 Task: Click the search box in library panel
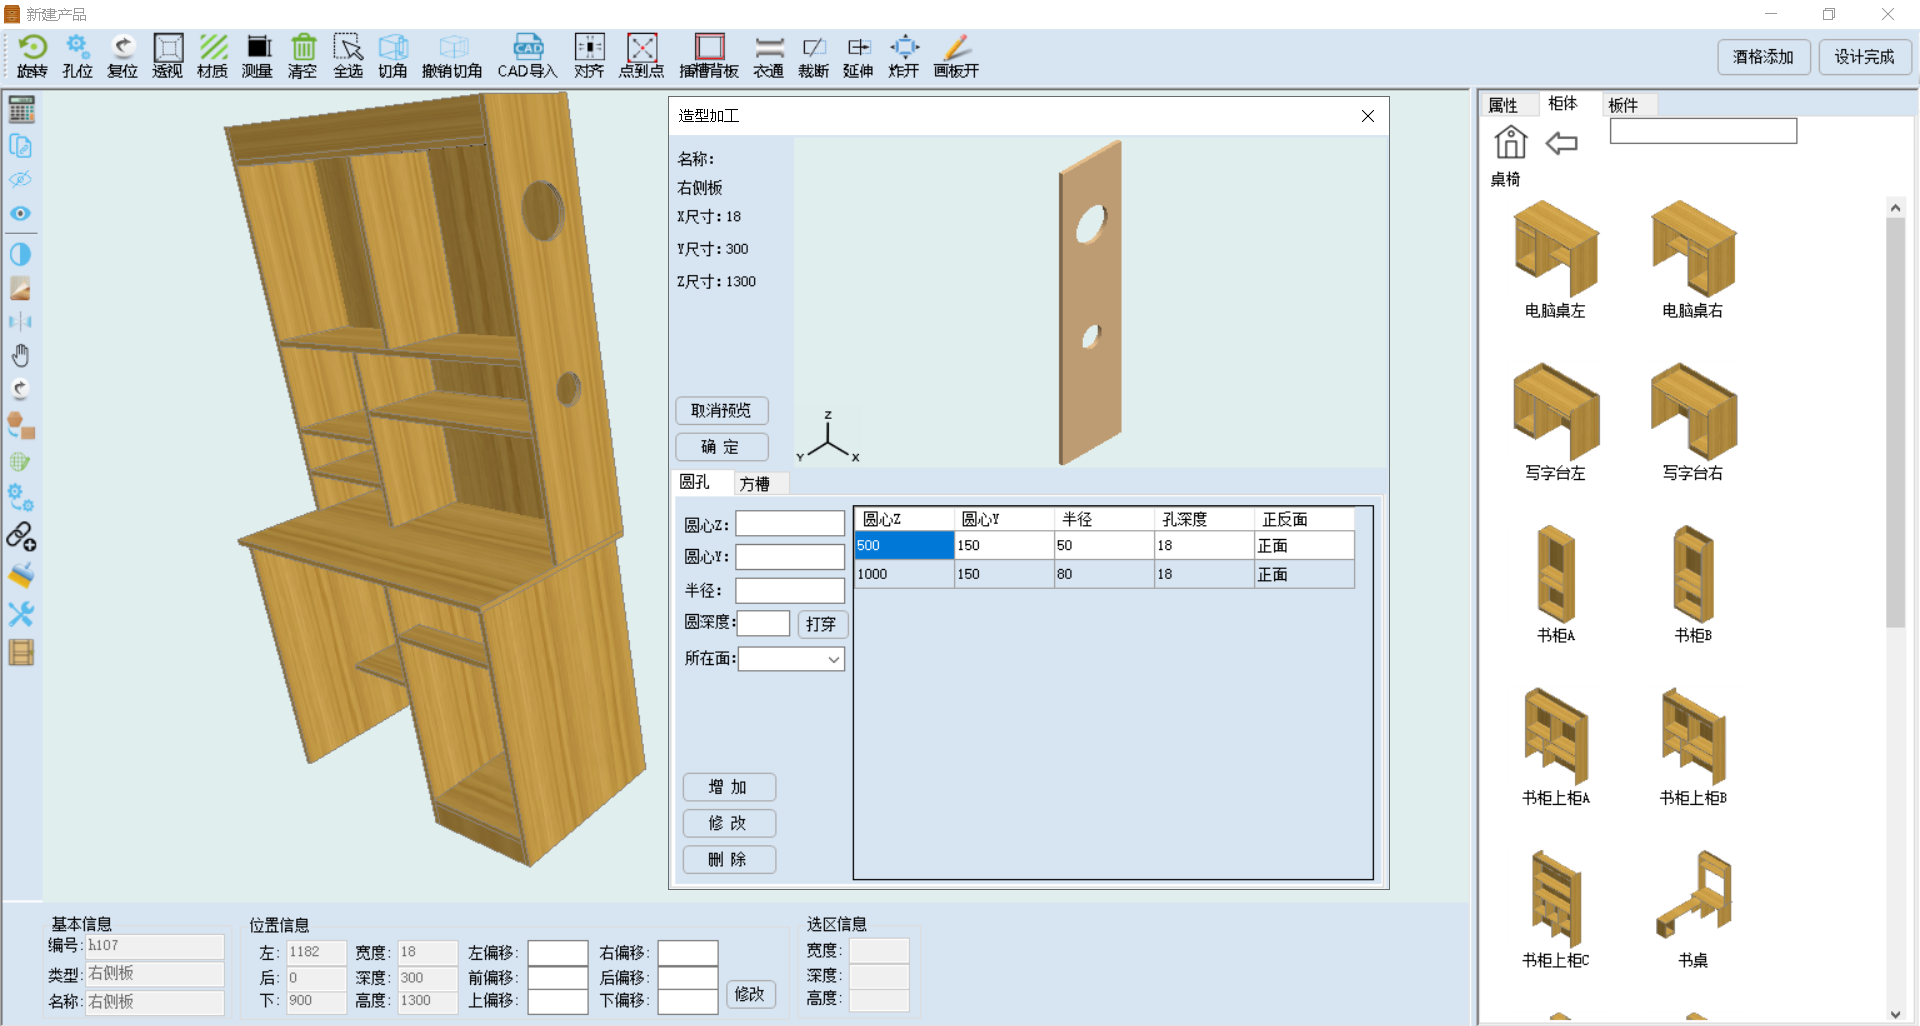click(1703, 131)
